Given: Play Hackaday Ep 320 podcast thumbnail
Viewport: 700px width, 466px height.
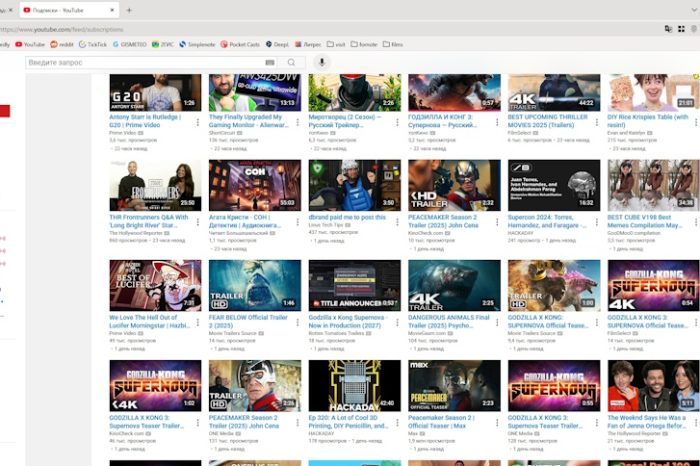Looking at the screenshot, I should point(354,386).
